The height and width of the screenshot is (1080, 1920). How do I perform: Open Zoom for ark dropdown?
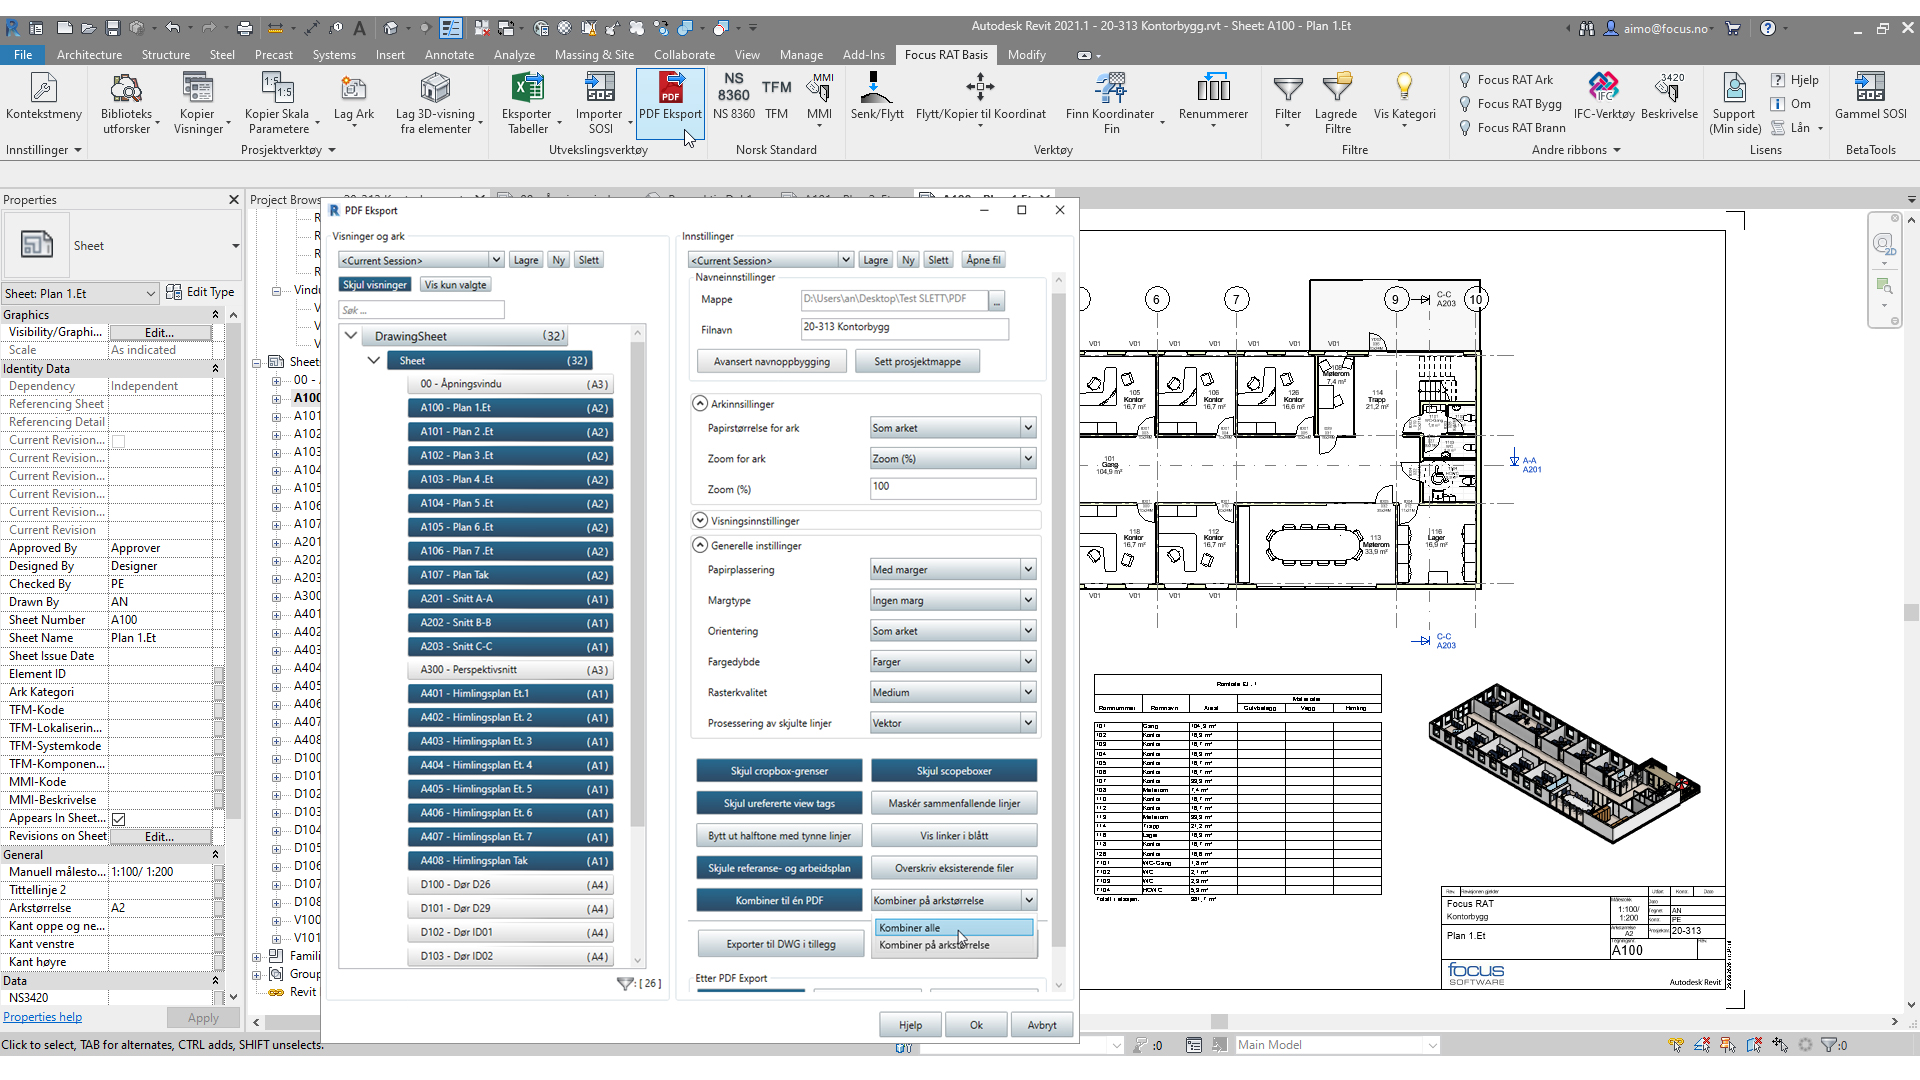pyautogui.click(x=953, y=459)
